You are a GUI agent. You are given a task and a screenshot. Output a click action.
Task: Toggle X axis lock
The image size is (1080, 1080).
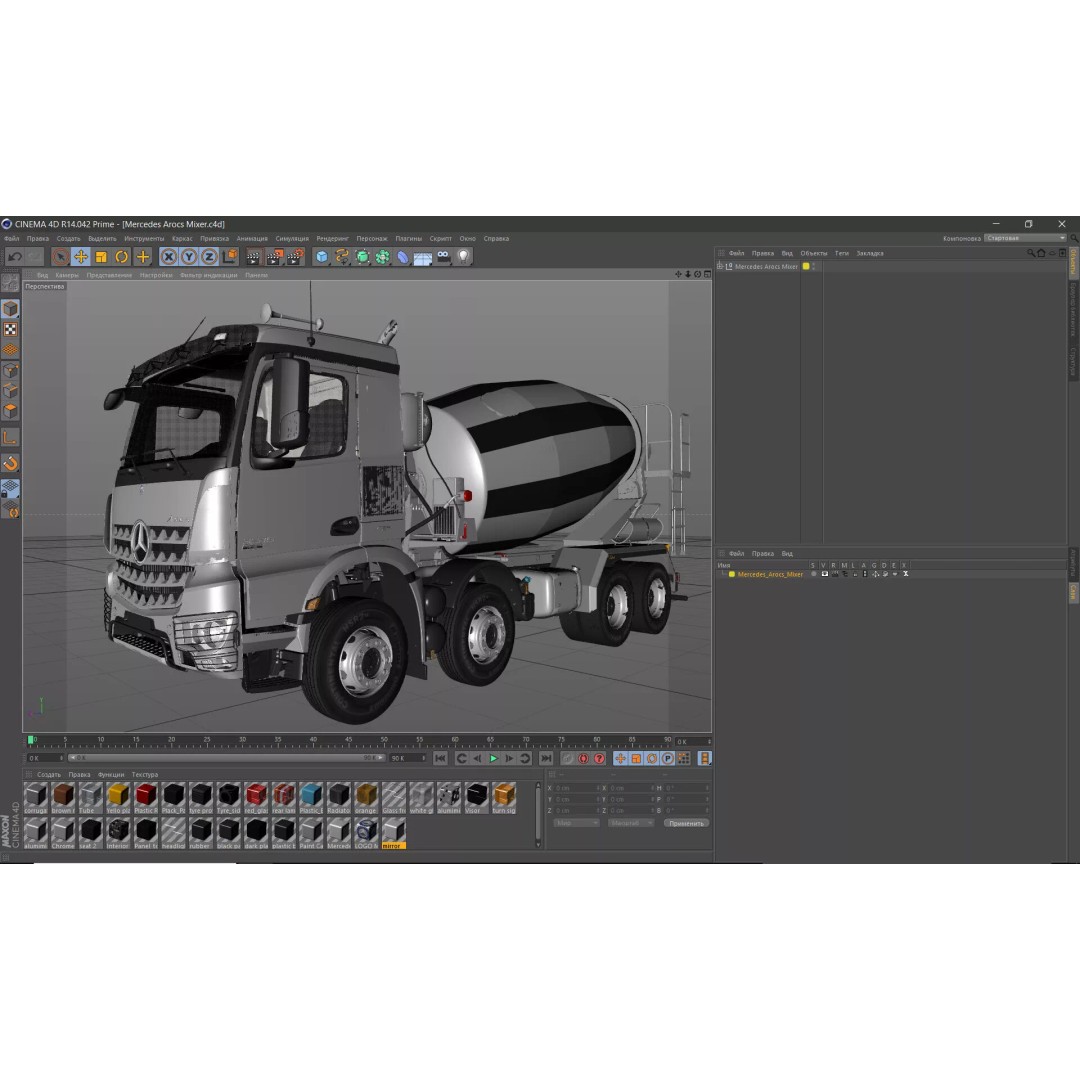[x=169, y=257]
